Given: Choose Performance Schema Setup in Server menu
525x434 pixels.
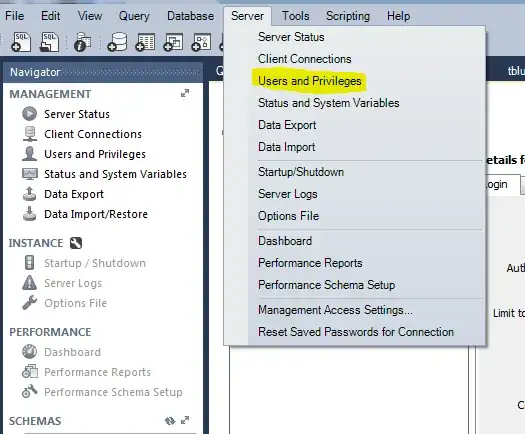Looking at the screenshot, I should pos(326,285).
